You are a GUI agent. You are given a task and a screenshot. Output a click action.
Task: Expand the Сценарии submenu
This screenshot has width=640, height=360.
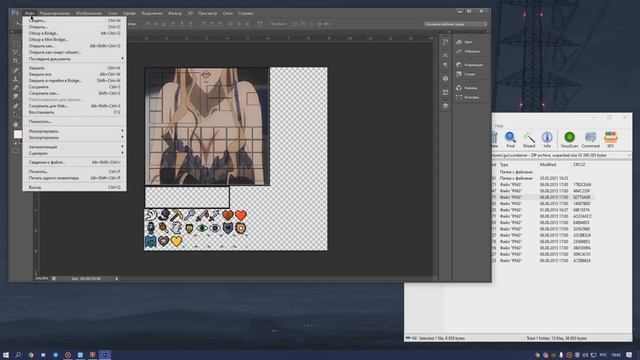point(74,153)
